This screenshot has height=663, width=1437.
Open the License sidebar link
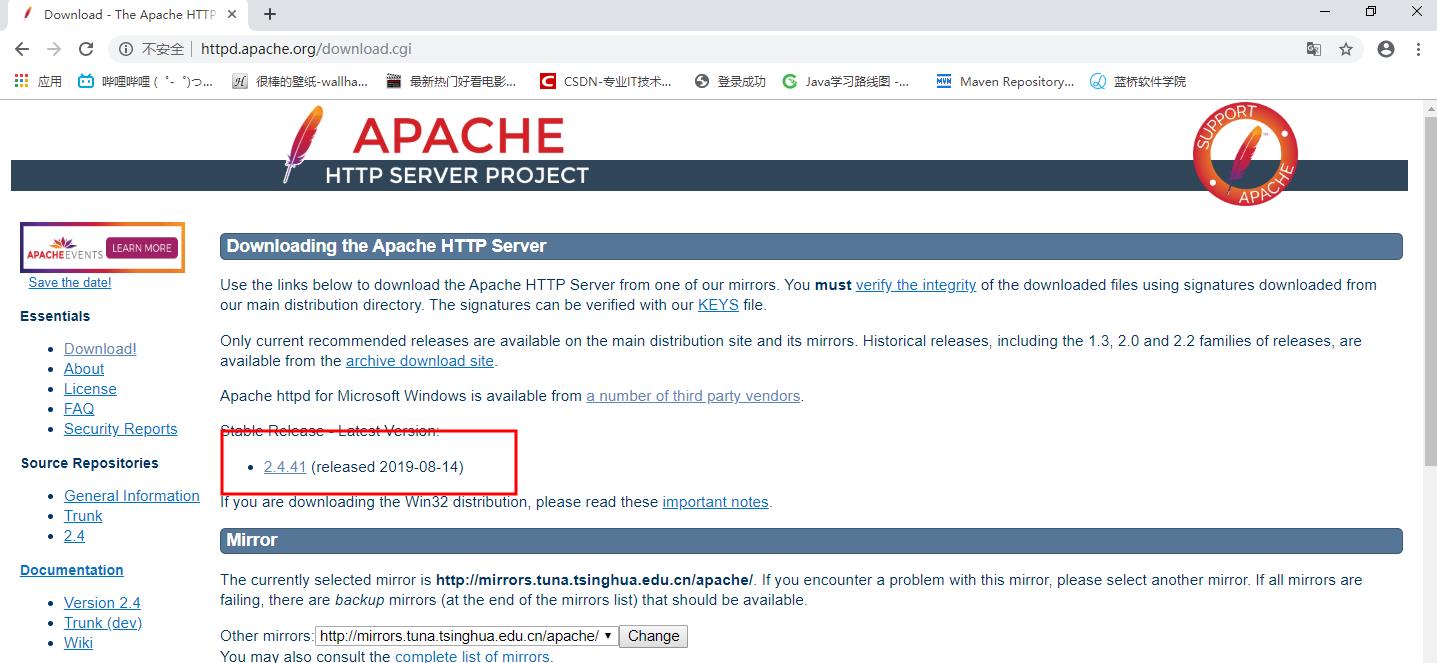(90, 389)
